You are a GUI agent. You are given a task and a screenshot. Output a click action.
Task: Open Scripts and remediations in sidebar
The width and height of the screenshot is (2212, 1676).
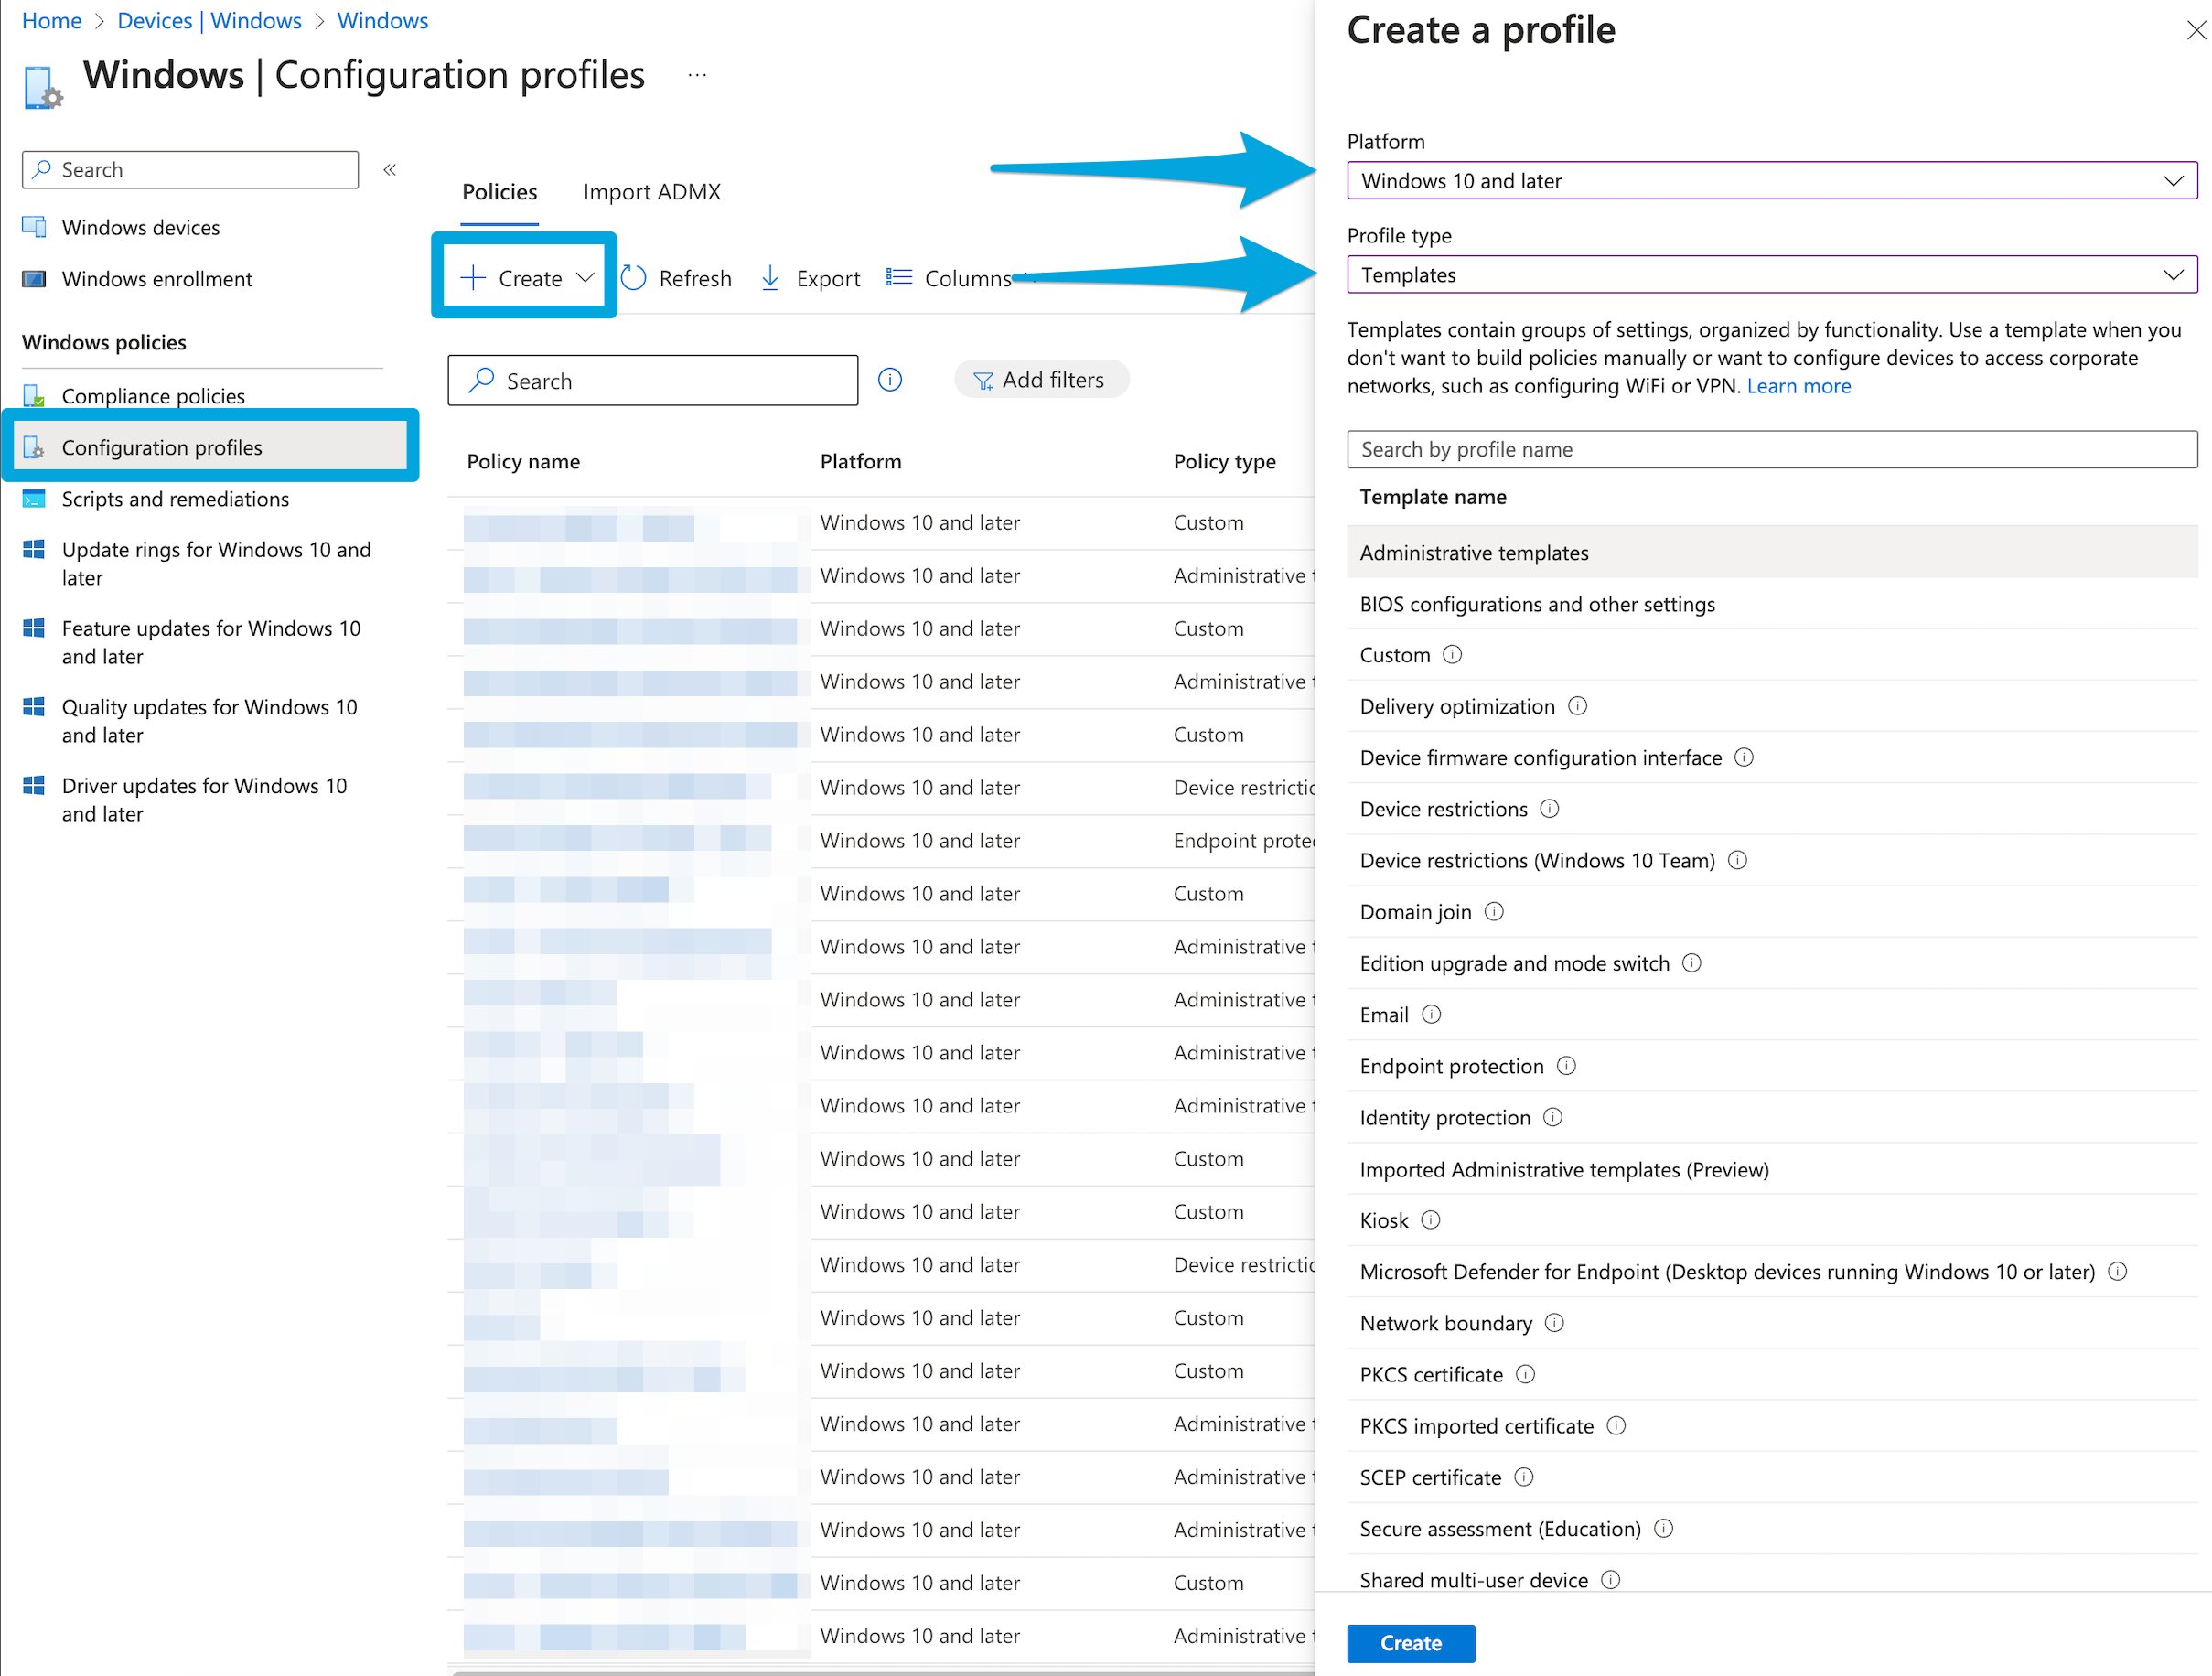tap(175, 499)
